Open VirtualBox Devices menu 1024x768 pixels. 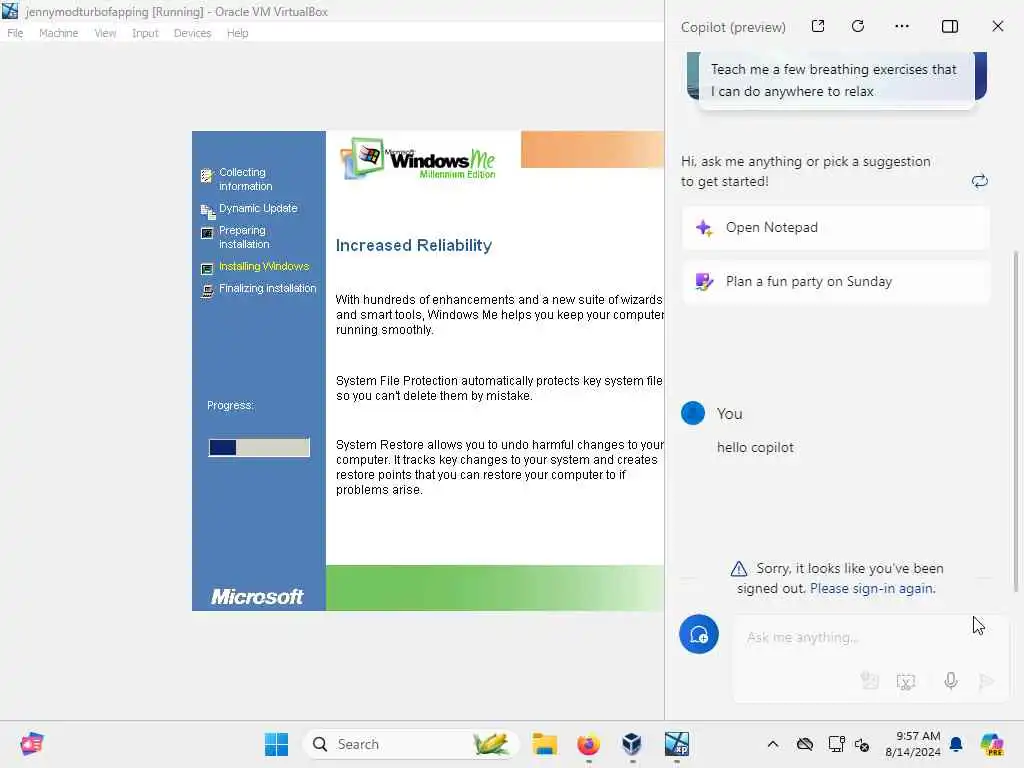click(192, 33)
